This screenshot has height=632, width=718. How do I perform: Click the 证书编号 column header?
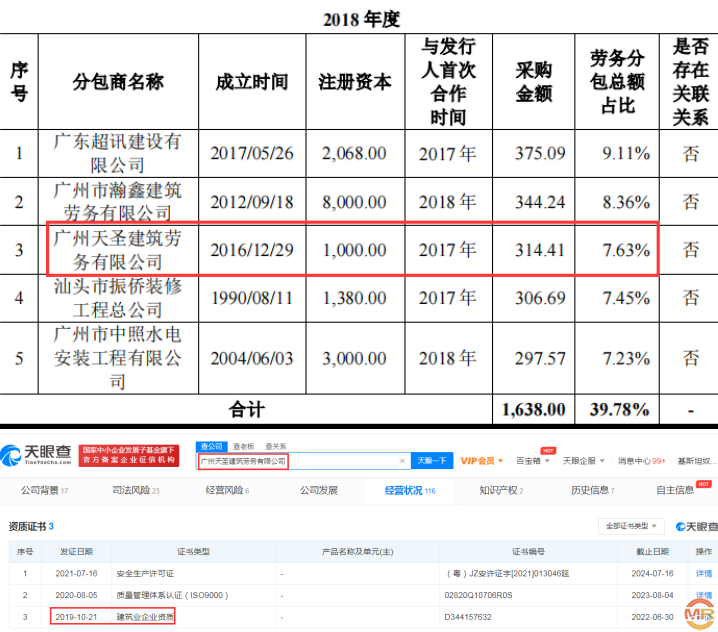tap(528, 551)
